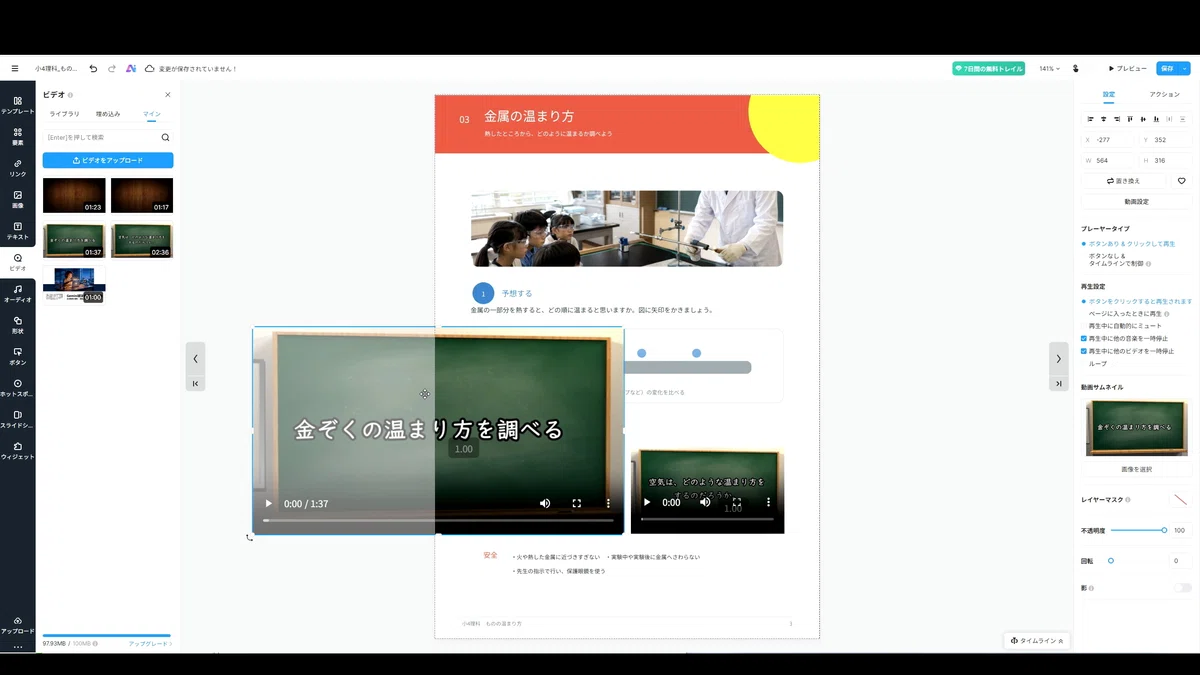Open the スライドショー sidebar panel
This screenshot has width=1200, height=675.
18,419
